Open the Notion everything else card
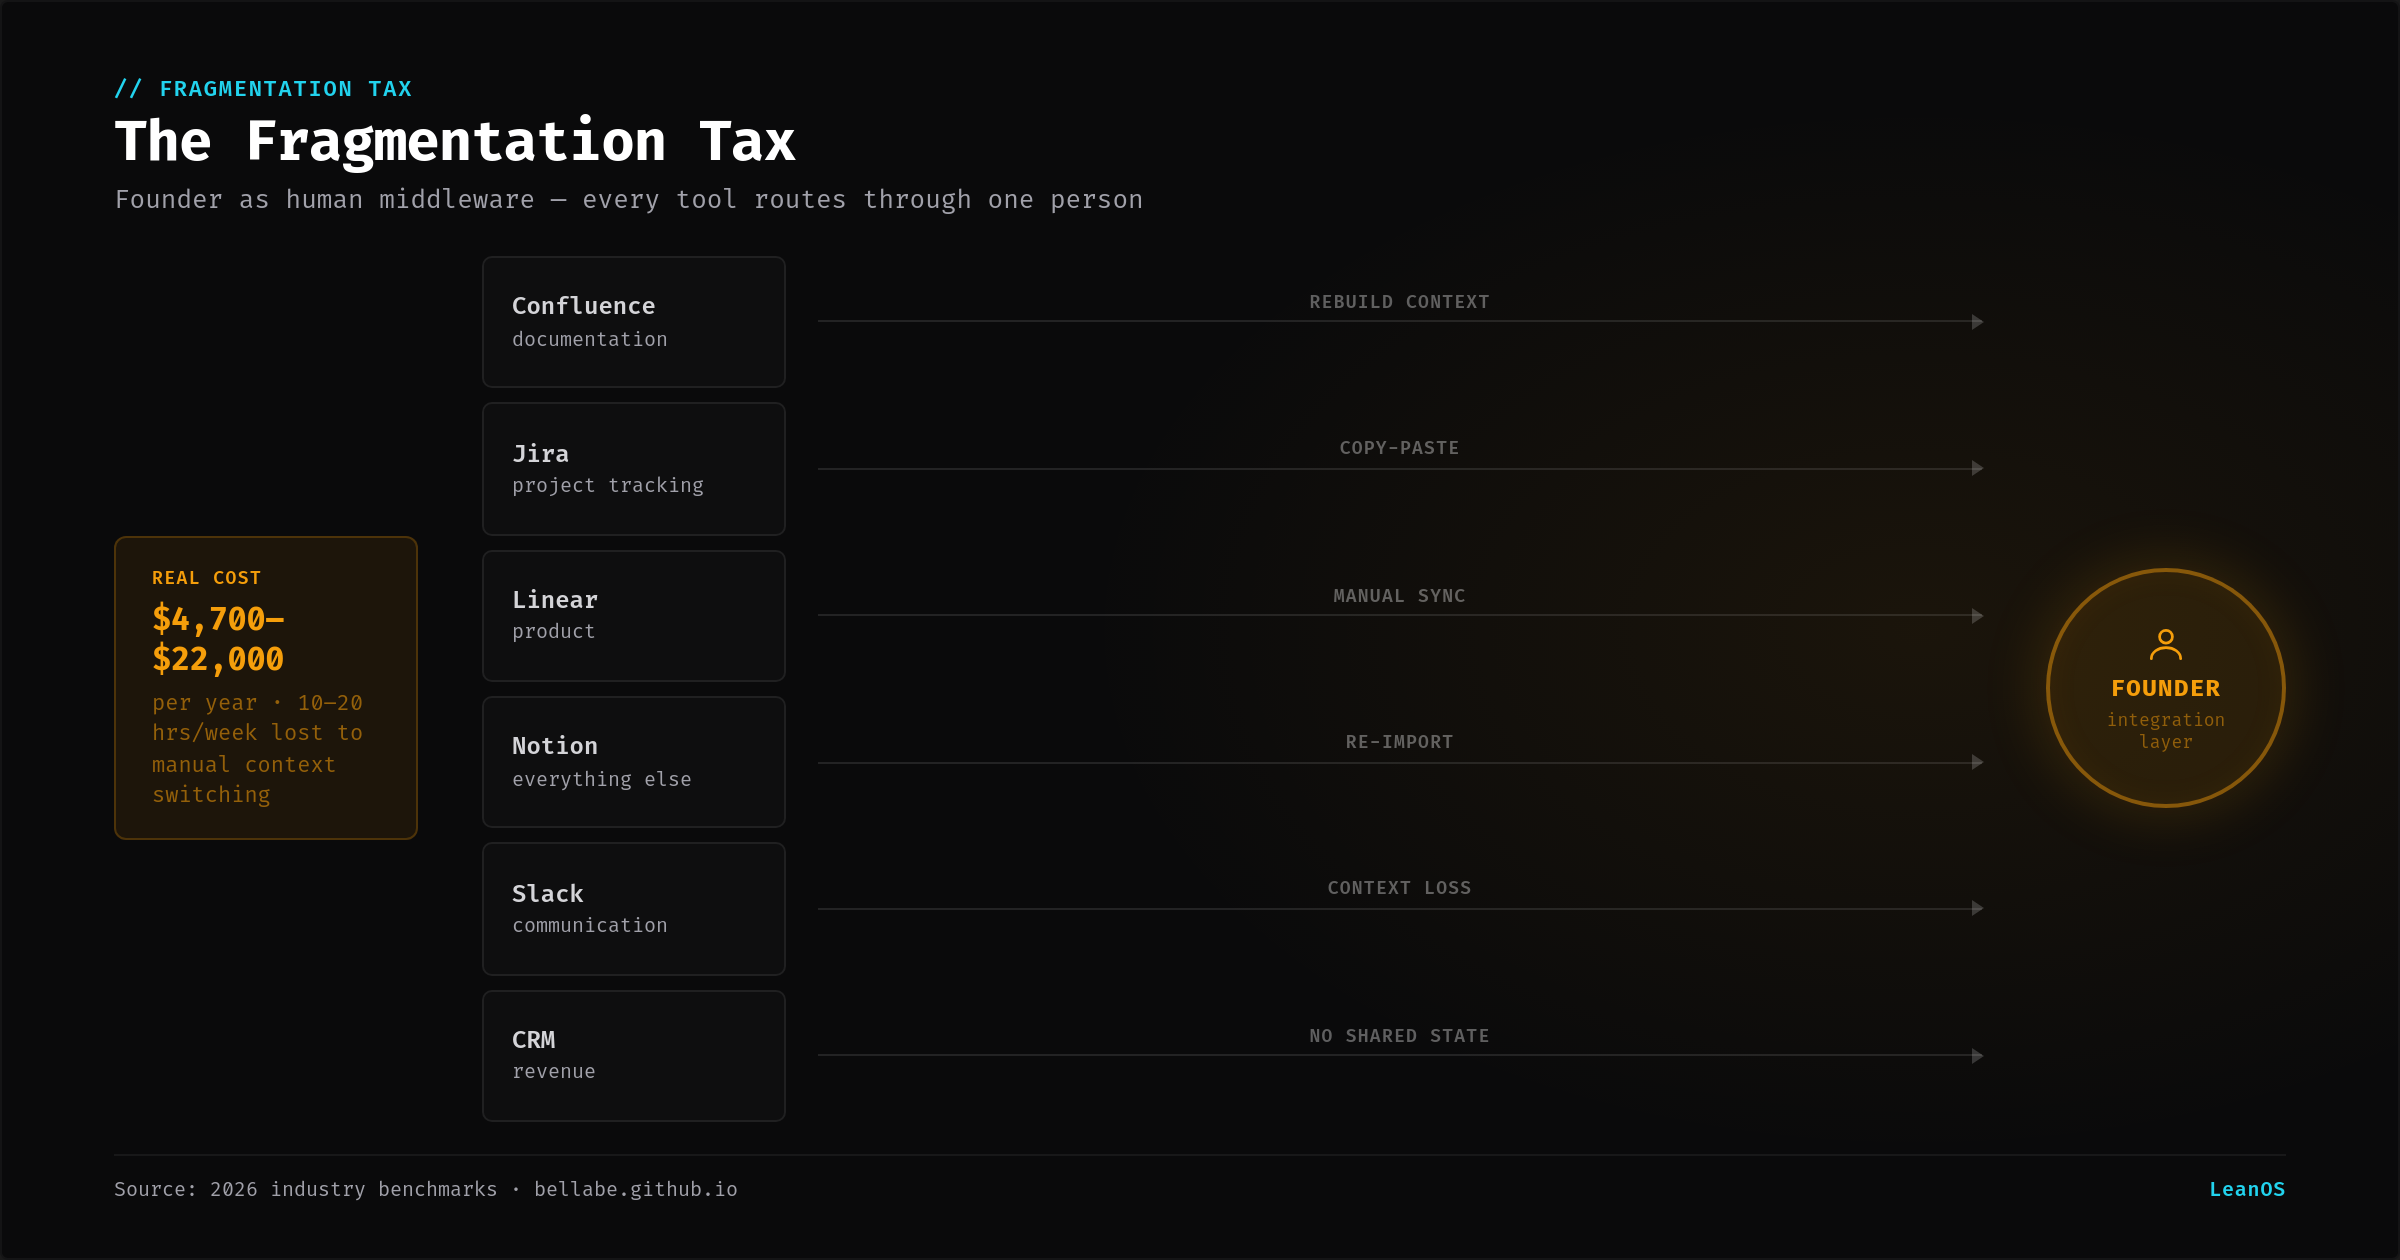This screenshot has height=1260, width=2400. 633,762
